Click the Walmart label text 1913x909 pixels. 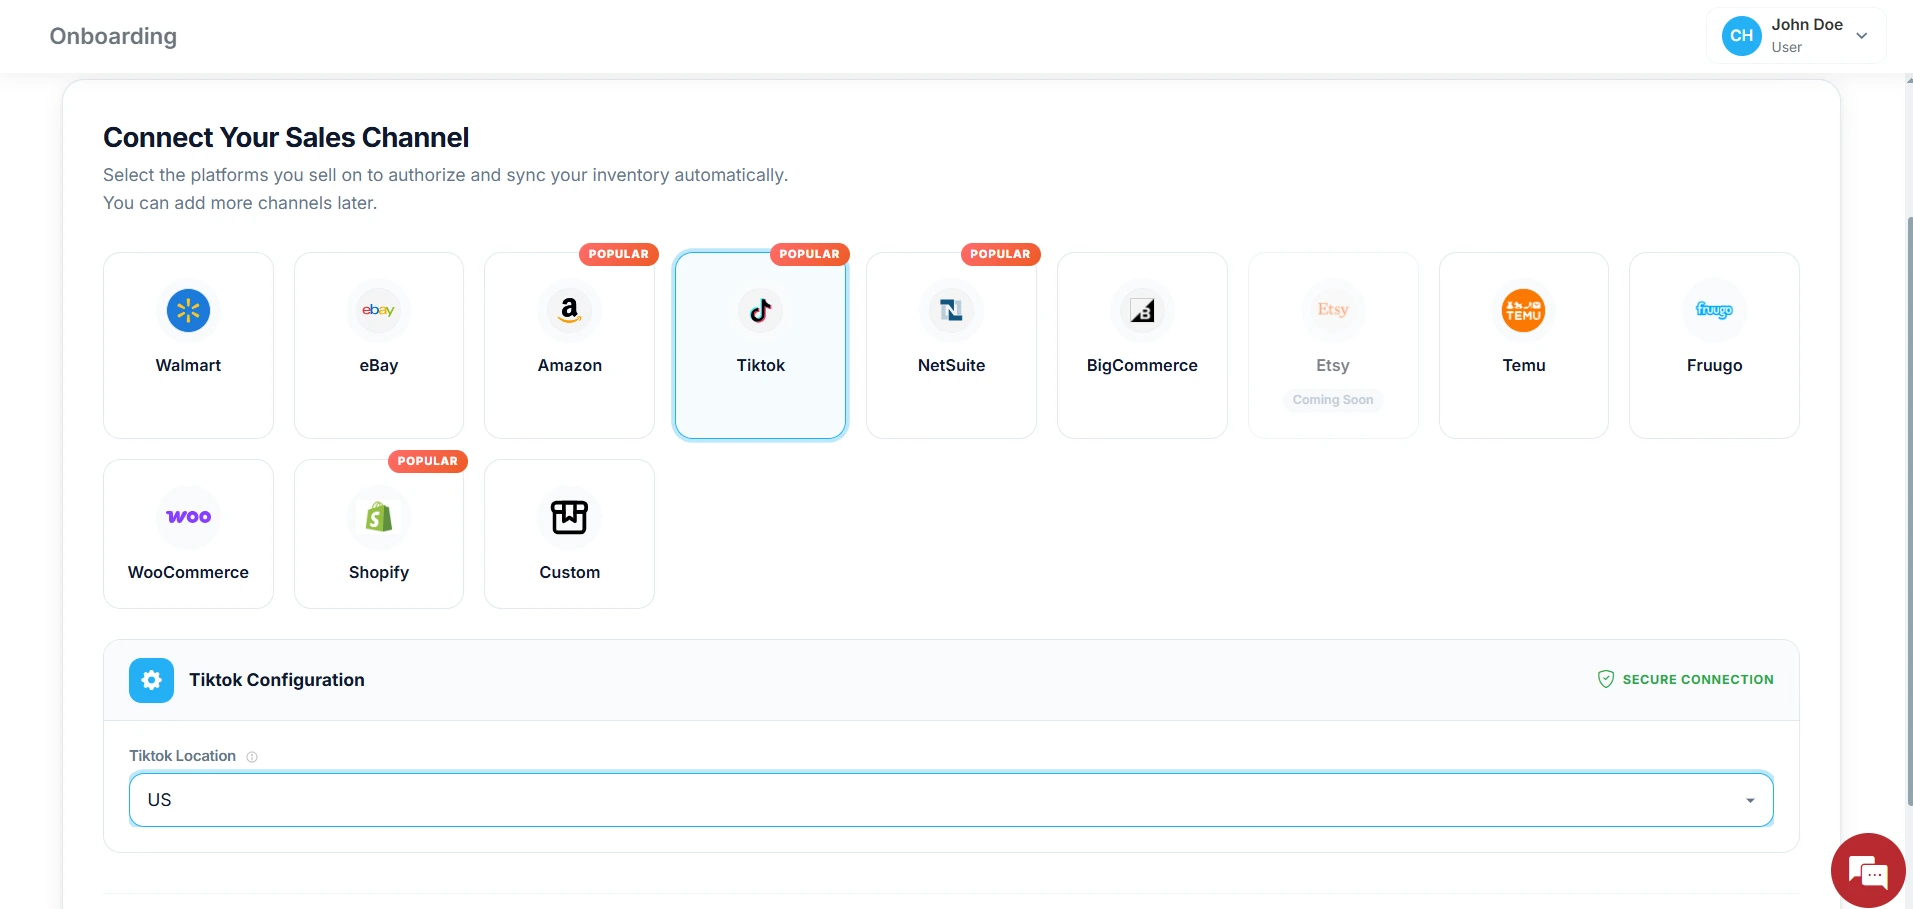[x=188, y=365]
